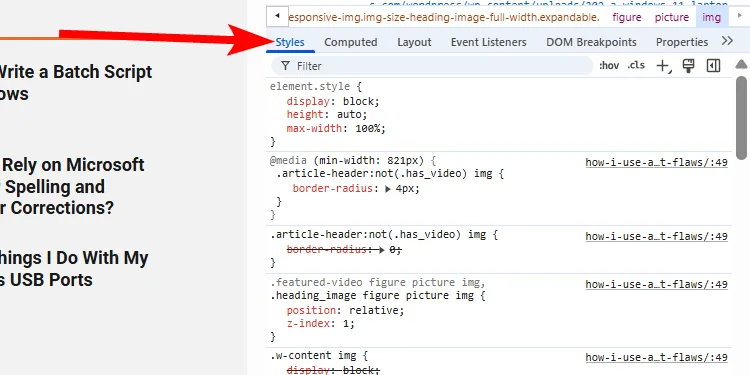Click scrollbar up arrow in Styles pane
750x375 pixels.
pos(741,64)
